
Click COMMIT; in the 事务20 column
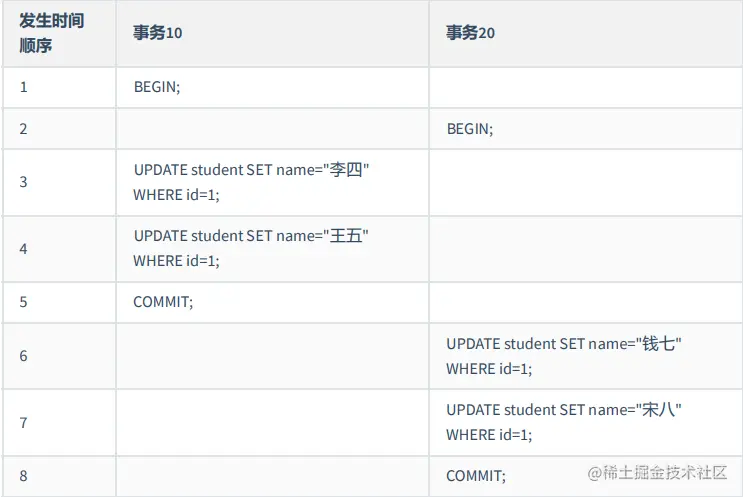[x=475, y=476]
